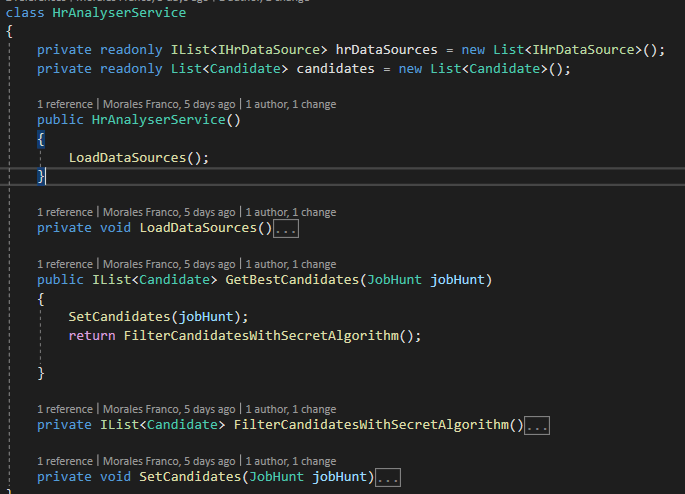Open '1 author, 1 change' above the constructor
The image size is (685, 494).
click(291, 104)
